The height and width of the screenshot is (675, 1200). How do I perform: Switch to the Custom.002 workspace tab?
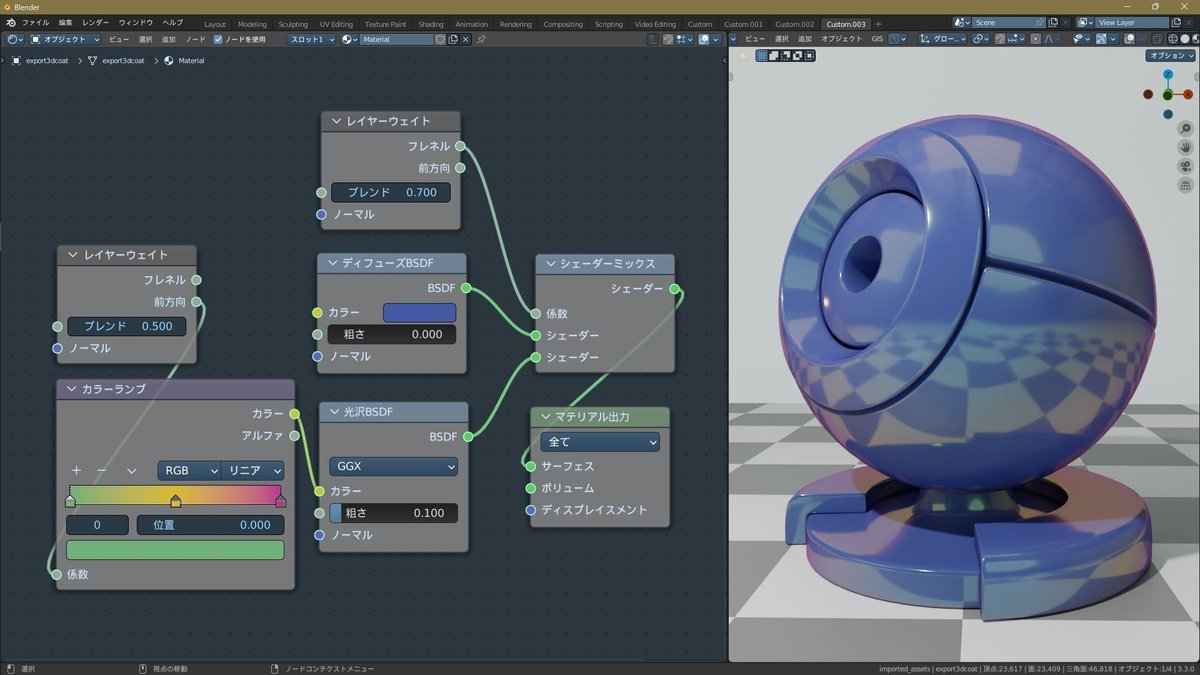click(795, 23)
